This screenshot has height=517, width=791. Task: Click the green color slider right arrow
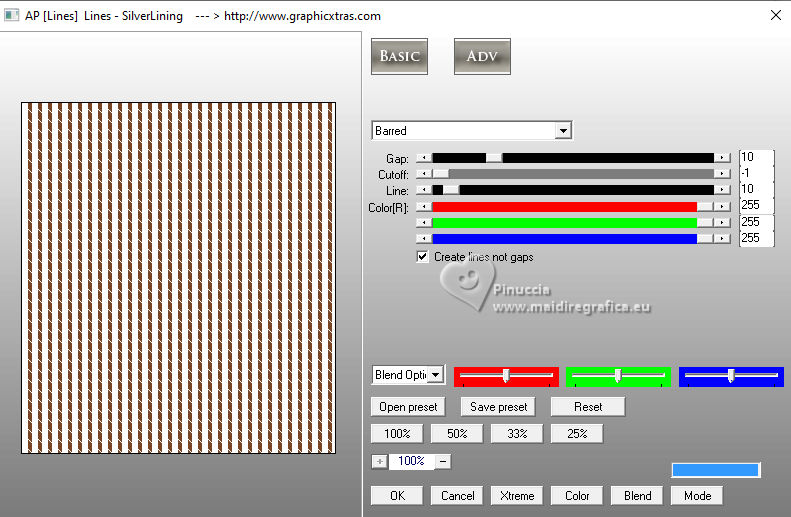pyautogui.click(x=722, y=223)
